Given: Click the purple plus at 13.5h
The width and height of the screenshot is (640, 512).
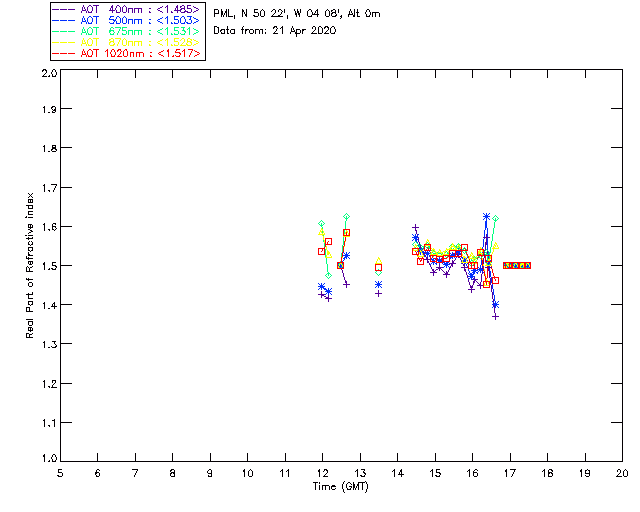Looking at the screenshot, I should (378, 294).
